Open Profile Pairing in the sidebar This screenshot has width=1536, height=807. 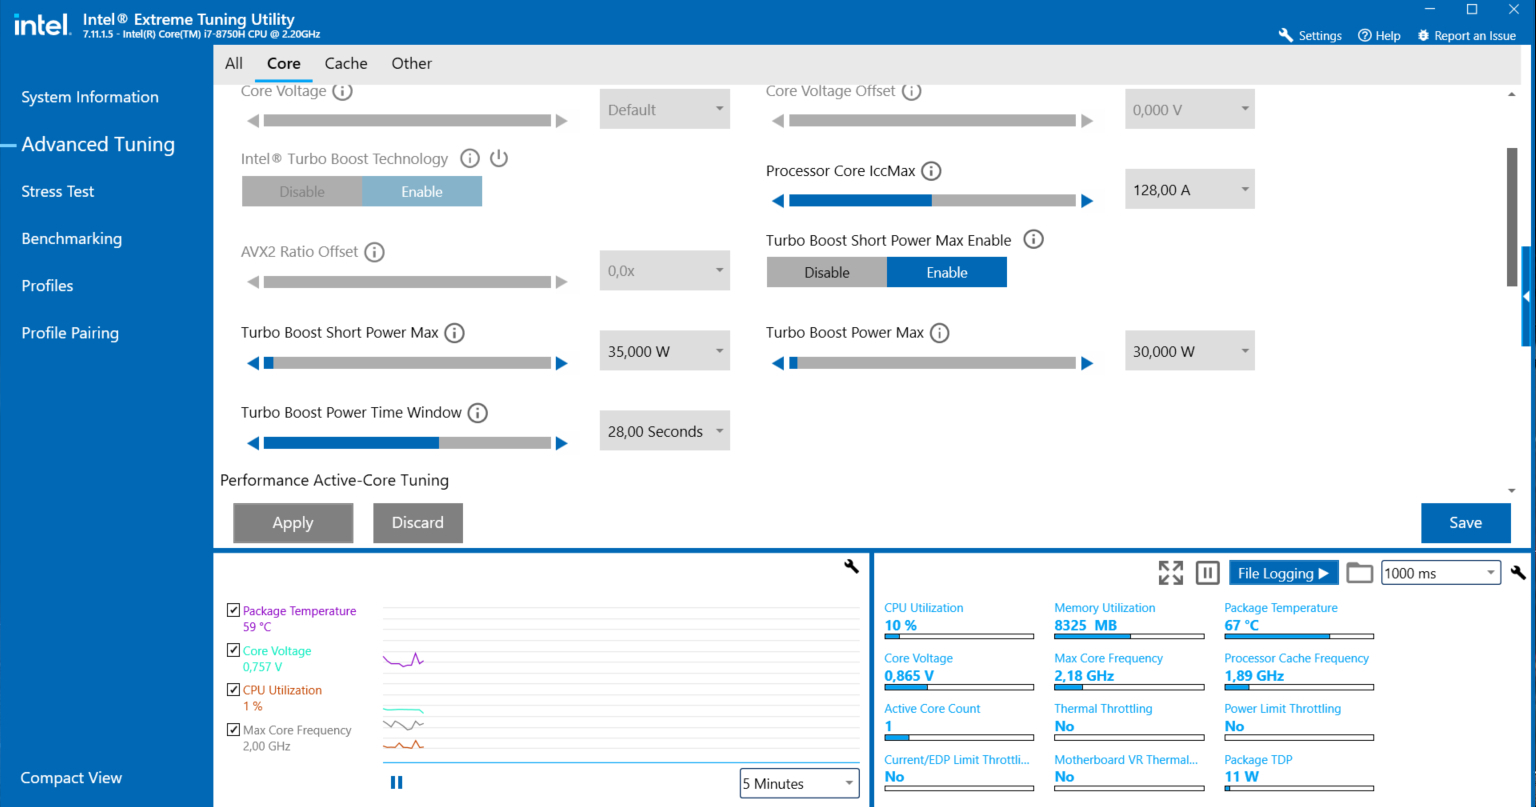pos(70,333)
